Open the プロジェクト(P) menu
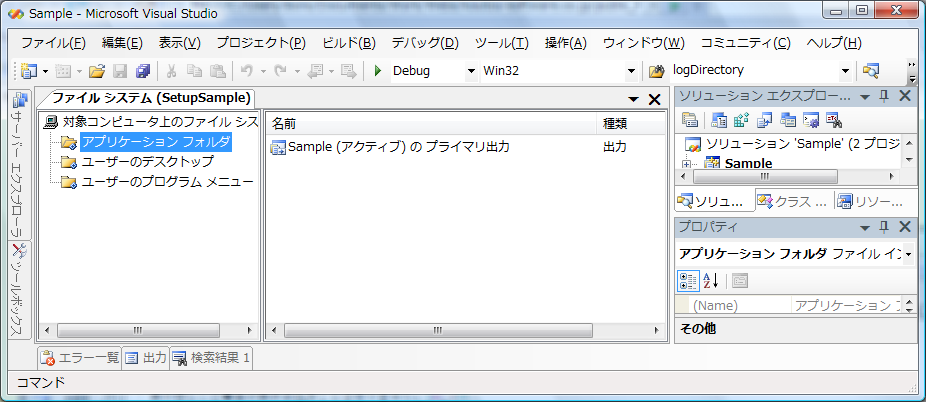Image resolution: width=926 pixels, height=402 pixels. click(x=261, y=43)
